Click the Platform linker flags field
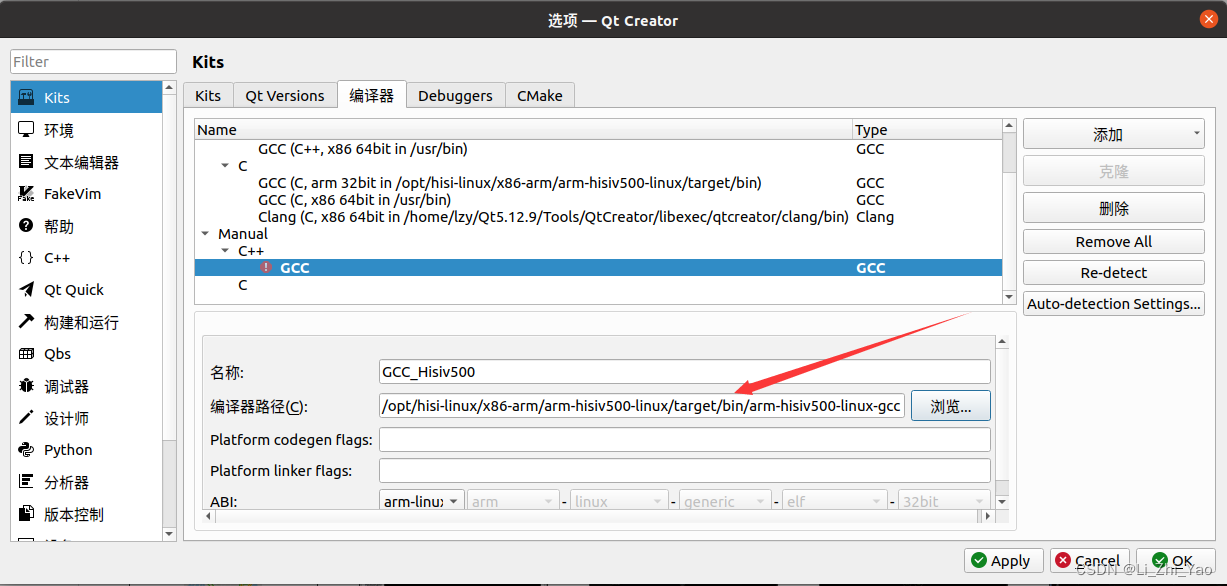1227x586 pixels. (x=685, y=470)
